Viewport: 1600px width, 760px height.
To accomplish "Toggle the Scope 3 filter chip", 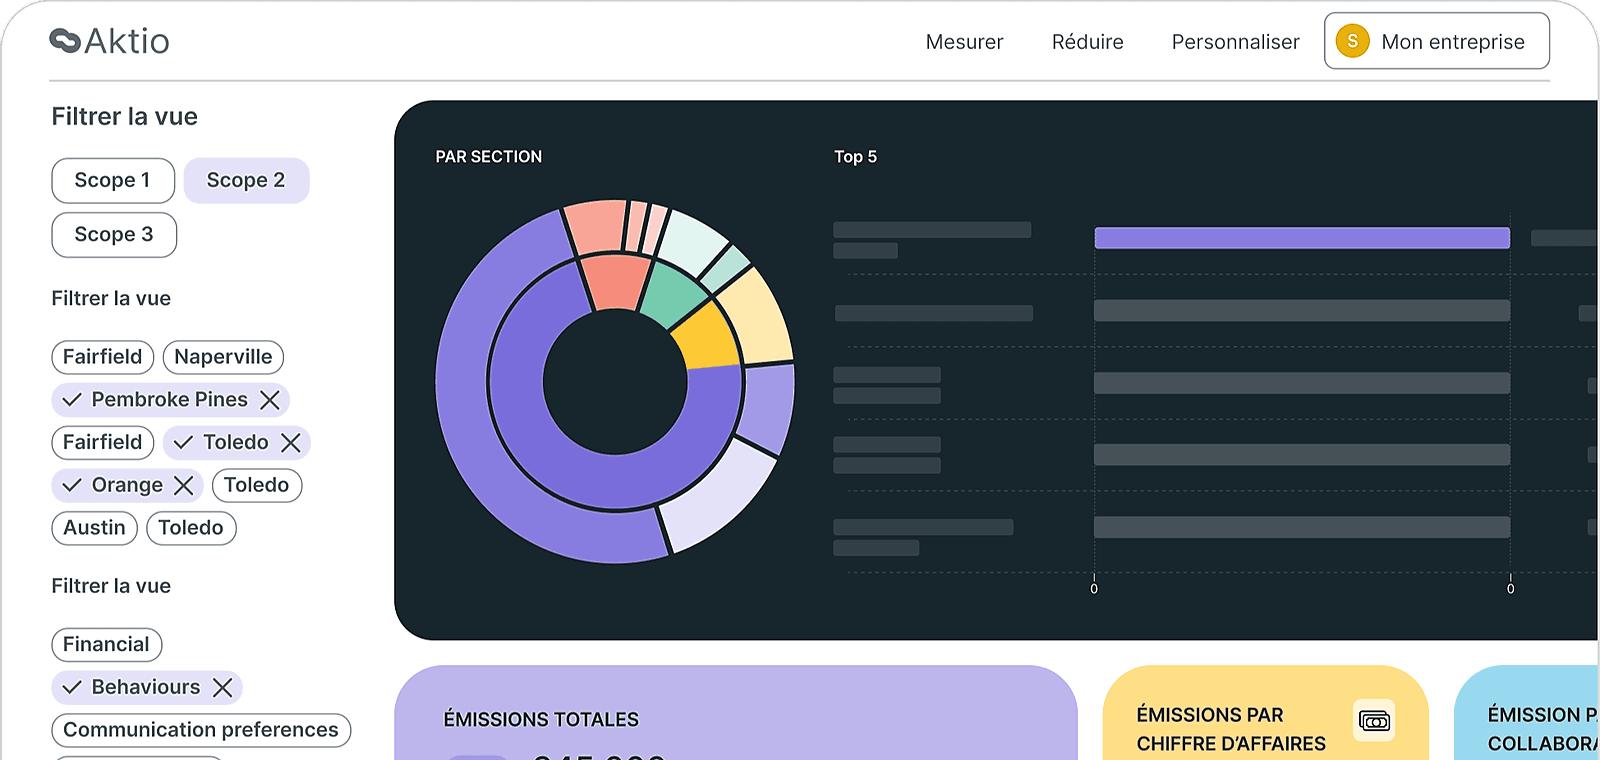I will [x=114, y=235].
